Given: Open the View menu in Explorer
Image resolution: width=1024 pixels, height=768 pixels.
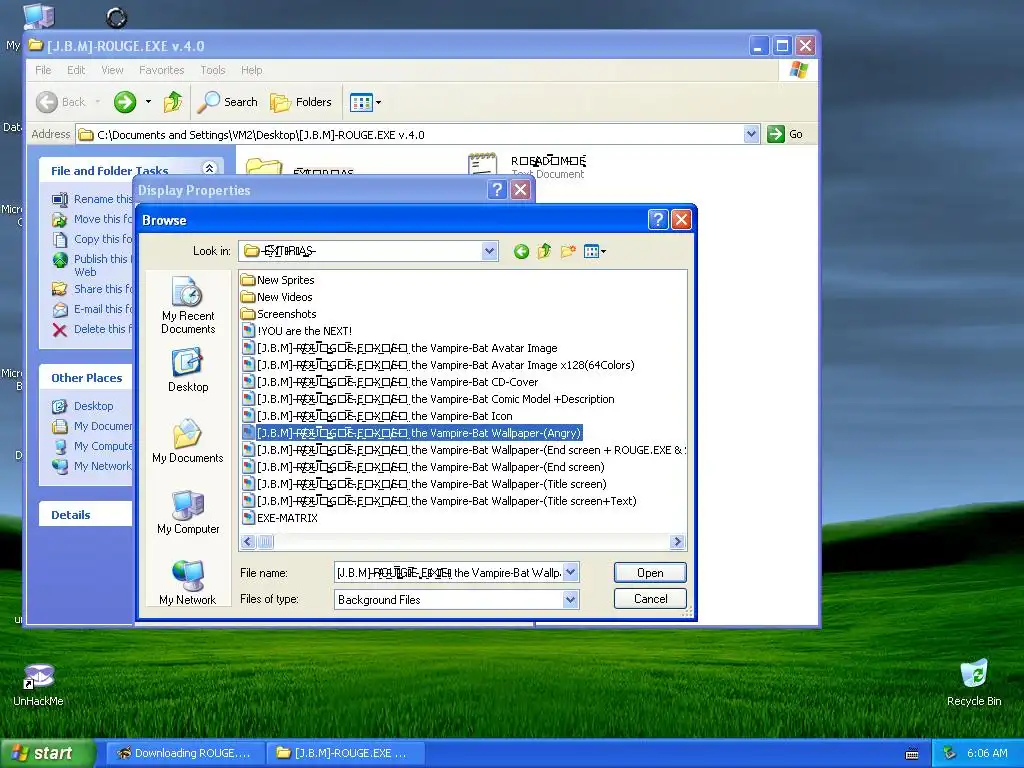Looking at the screenshot, I should 112,70.
